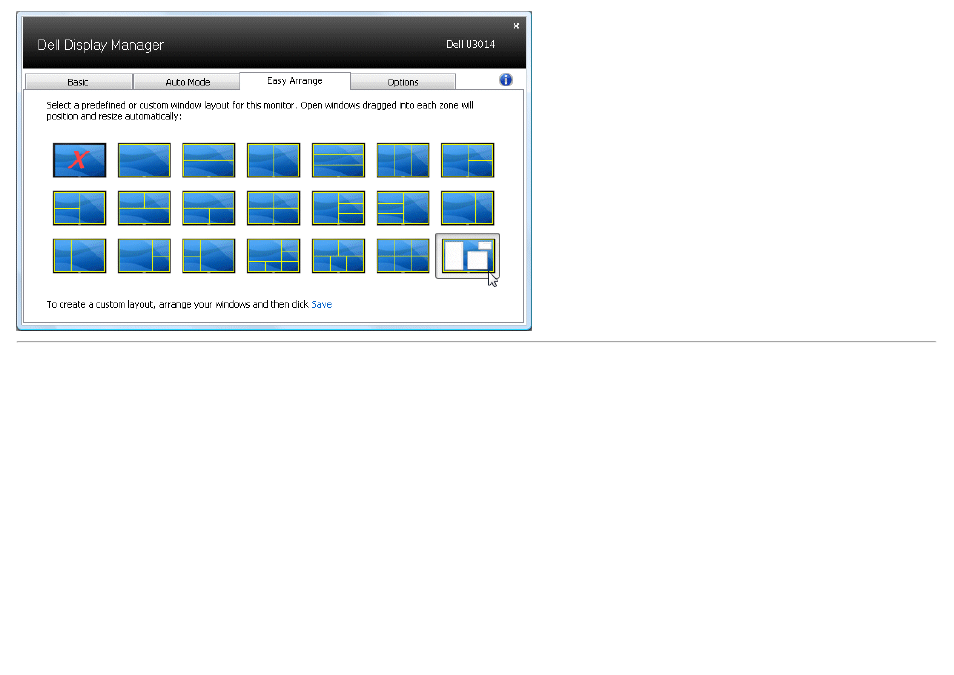The image size is (954, 675).
Task: Go to the Options tab
Action: (403, 82)
